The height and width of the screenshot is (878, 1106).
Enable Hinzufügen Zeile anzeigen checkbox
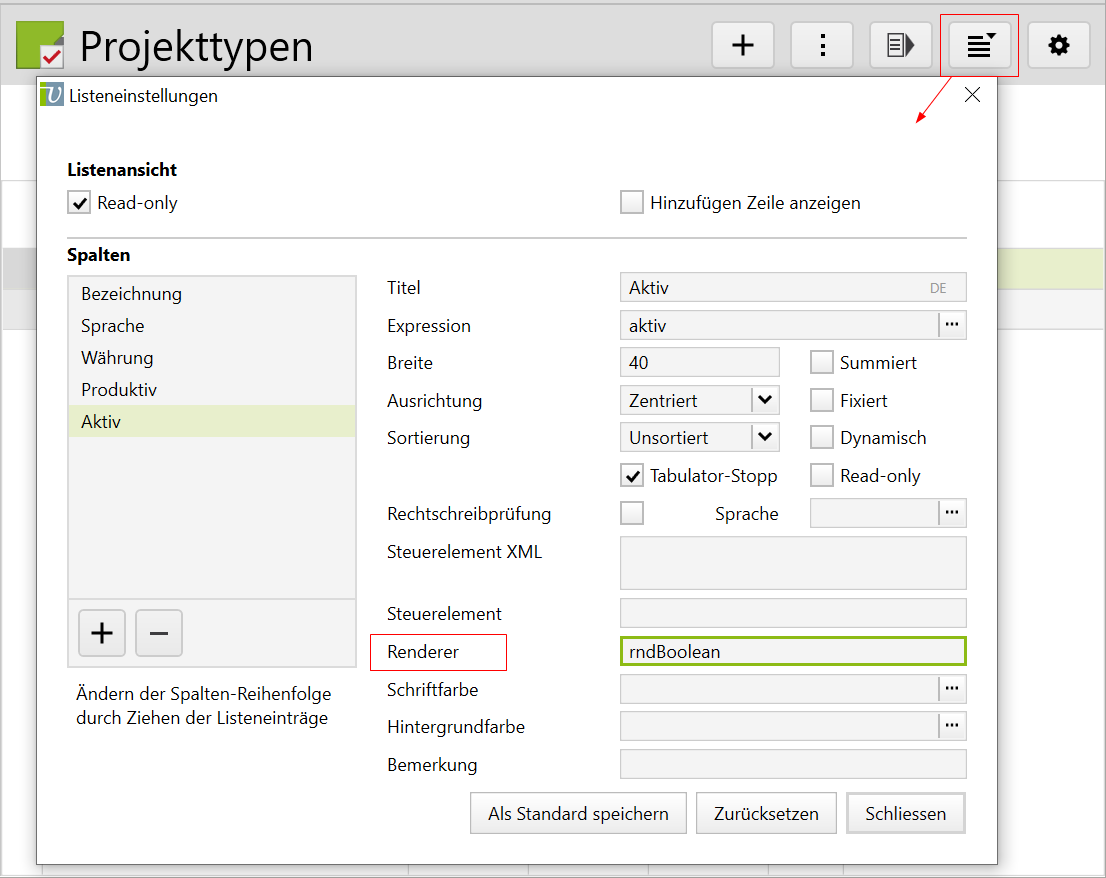pos(632,203)
